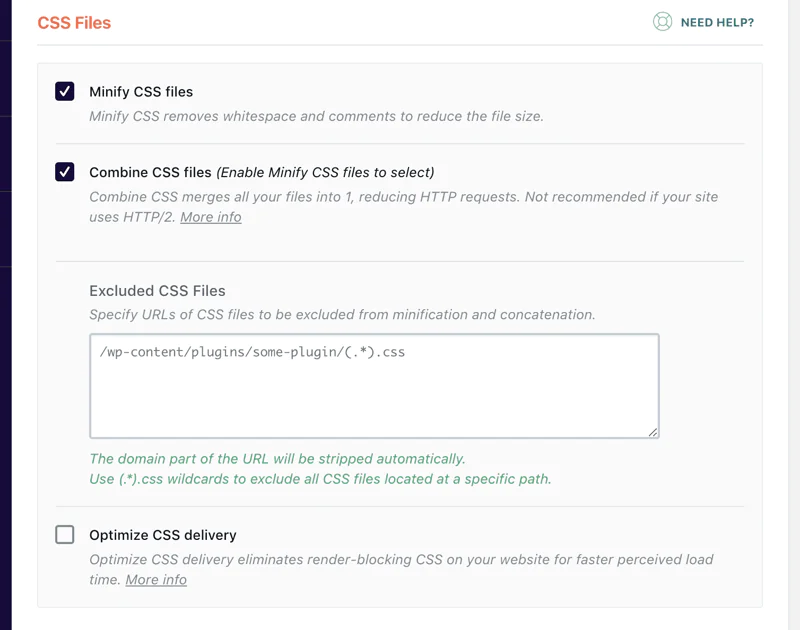Screen dimensions: 800x630
Task: Focus the Excluded CSS Files text area
Action: click(x=374, y=386)
